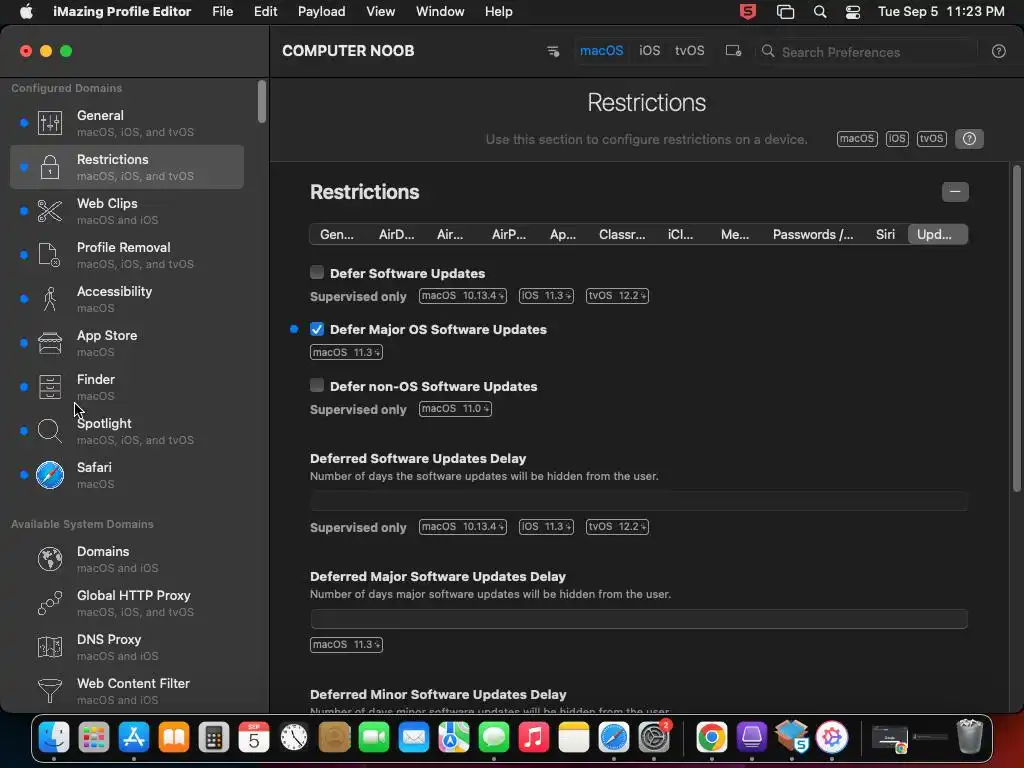The width and height of the screenshot is (1024, 768).
Task: Open the Classr... restrictions tab
Action: pyautogui.click(x=622, y=234)
